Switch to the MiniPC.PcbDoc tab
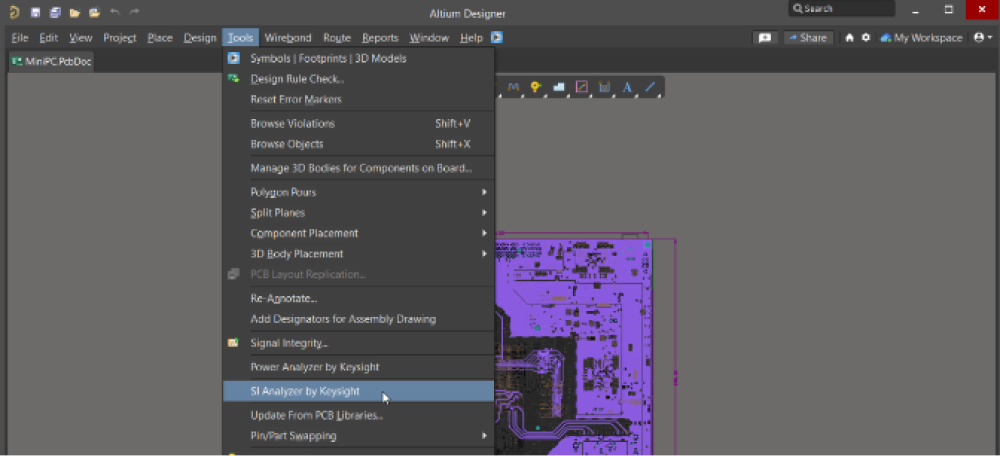The image size is (1000, 456). click(51, 61)
